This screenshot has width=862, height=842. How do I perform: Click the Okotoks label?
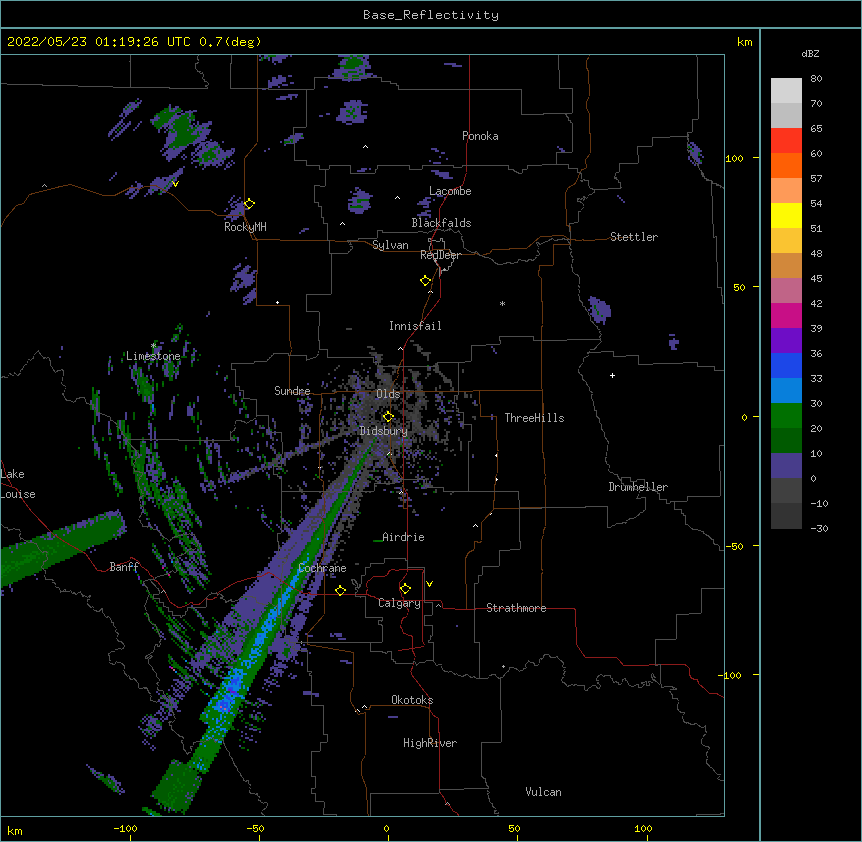pos(412,700)
